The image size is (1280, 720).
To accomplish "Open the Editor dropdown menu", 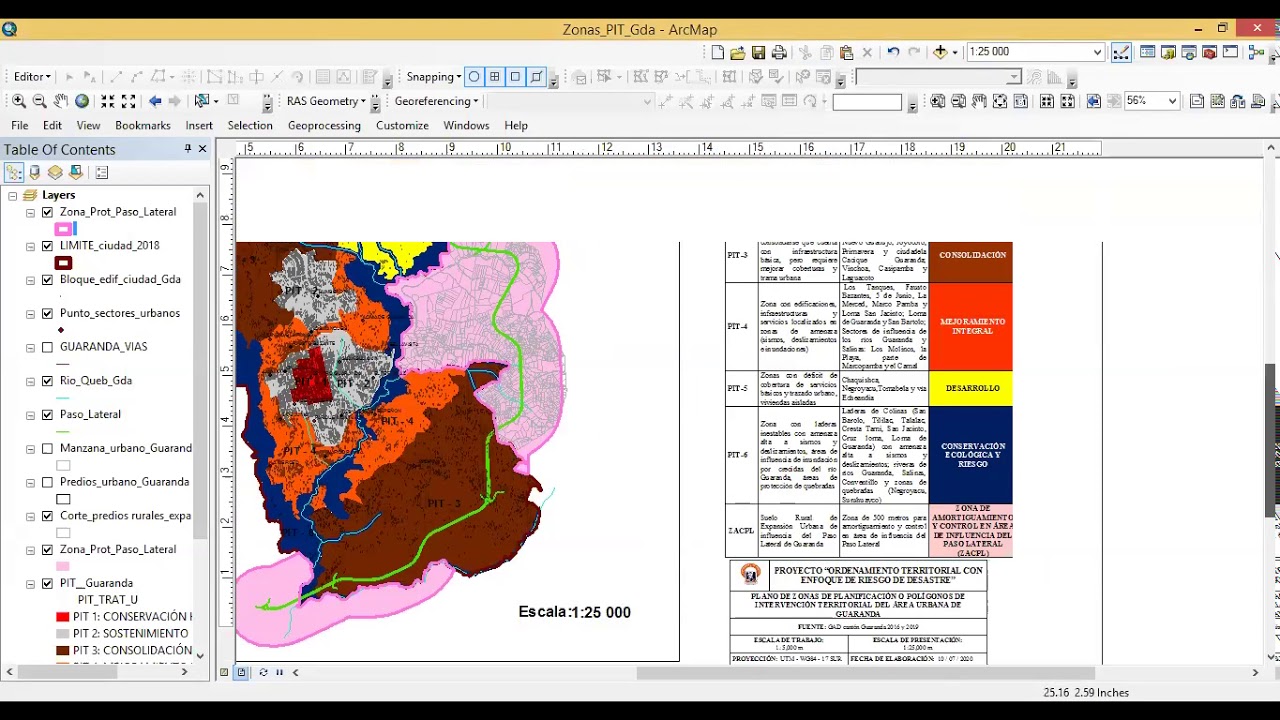I will click(32, 77).
